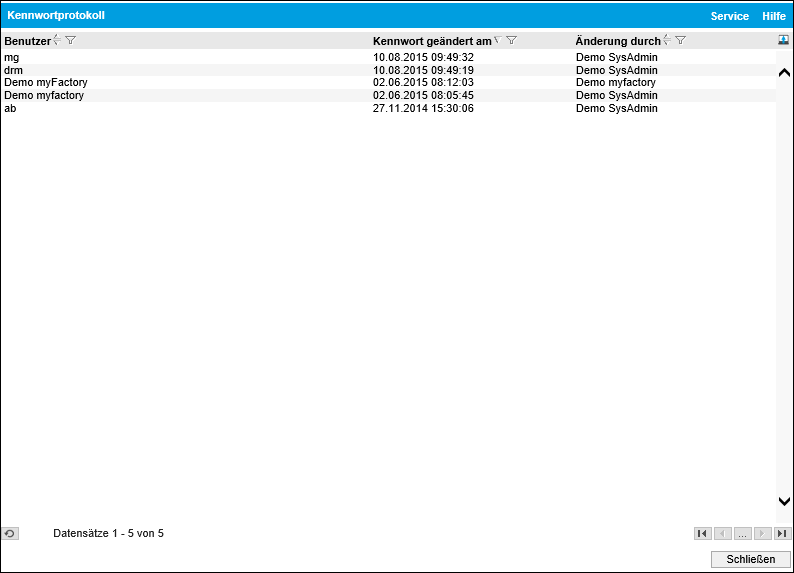
Task: Select Demo myfactory in the 08:05:45 row
Action: point(44,95)
